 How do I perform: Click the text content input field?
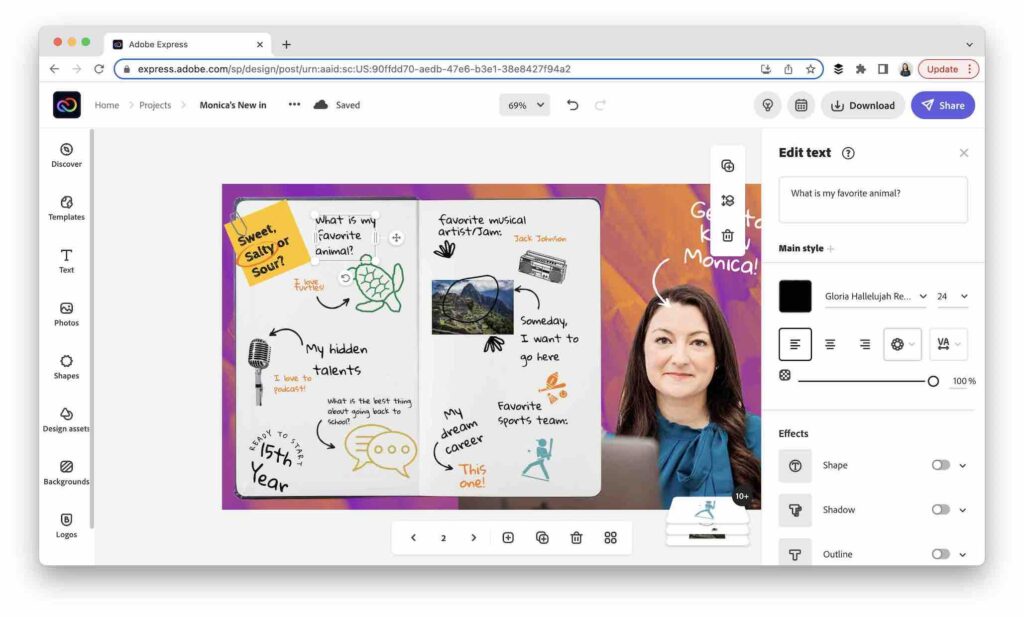coord(872,200)
